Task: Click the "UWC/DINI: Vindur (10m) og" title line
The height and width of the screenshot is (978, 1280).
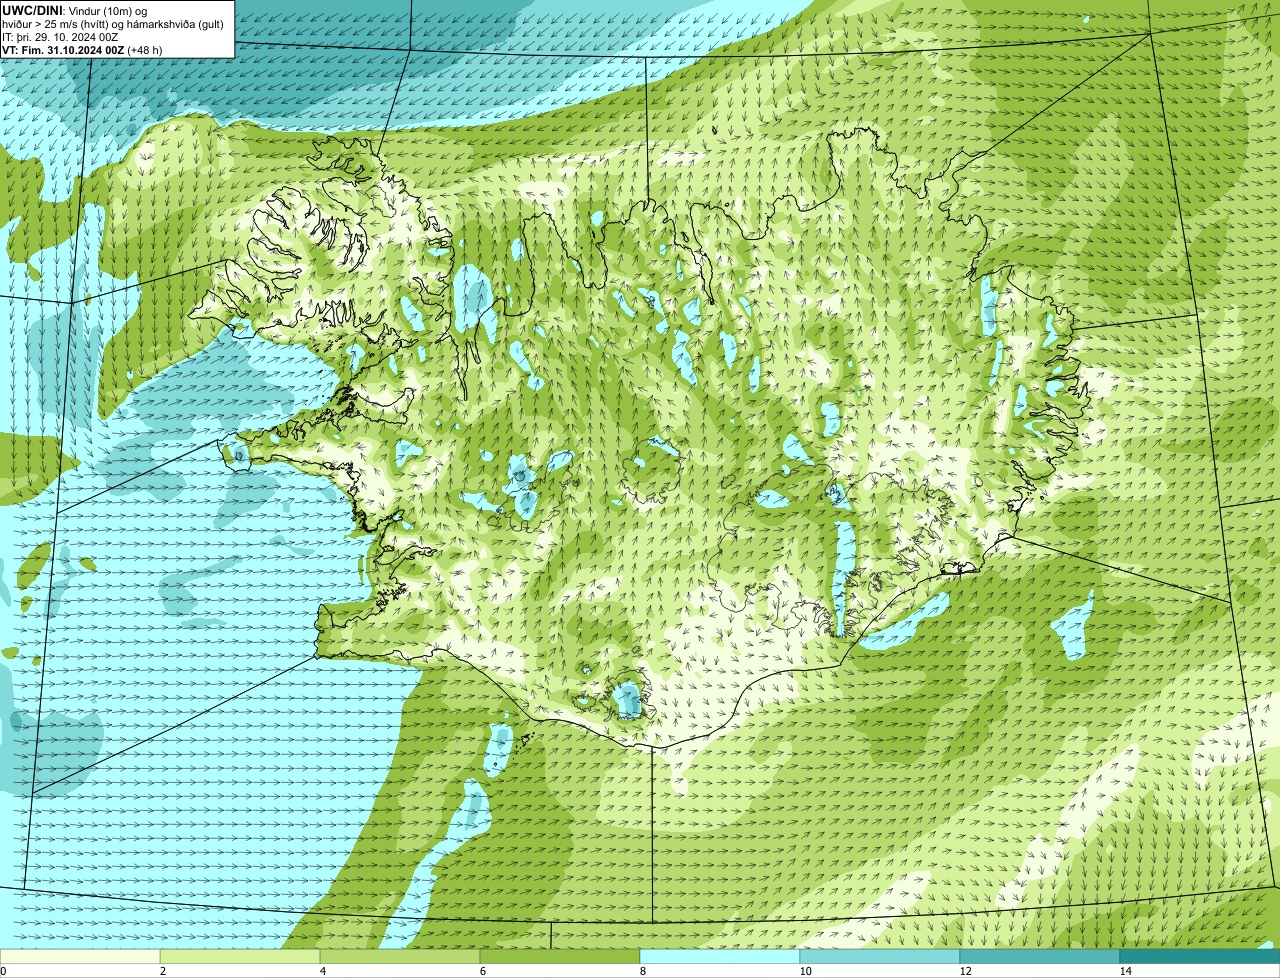Action: coord(75,10)
